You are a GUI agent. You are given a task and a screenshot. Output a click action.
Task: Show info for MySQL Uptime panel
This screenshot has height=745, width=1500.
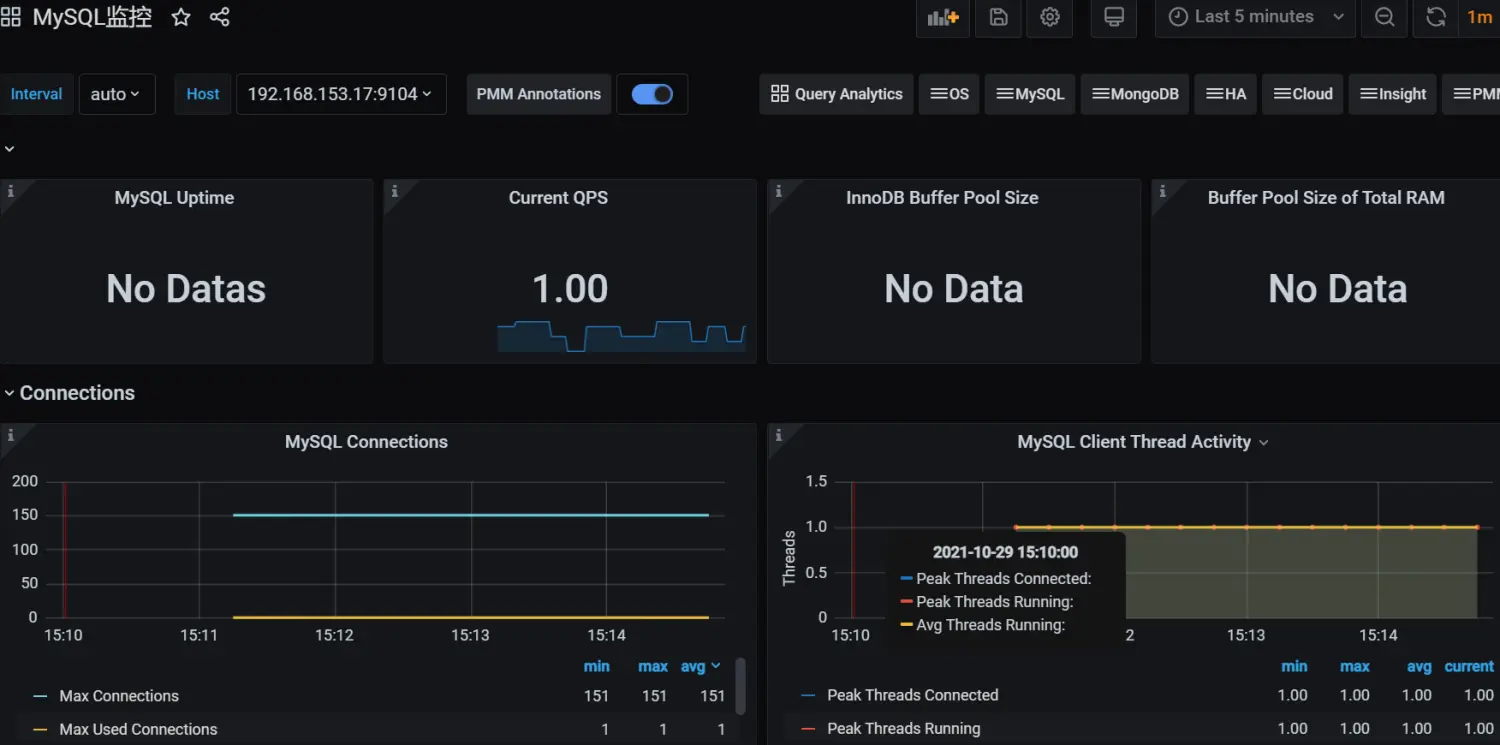click(x=10, y=191)
